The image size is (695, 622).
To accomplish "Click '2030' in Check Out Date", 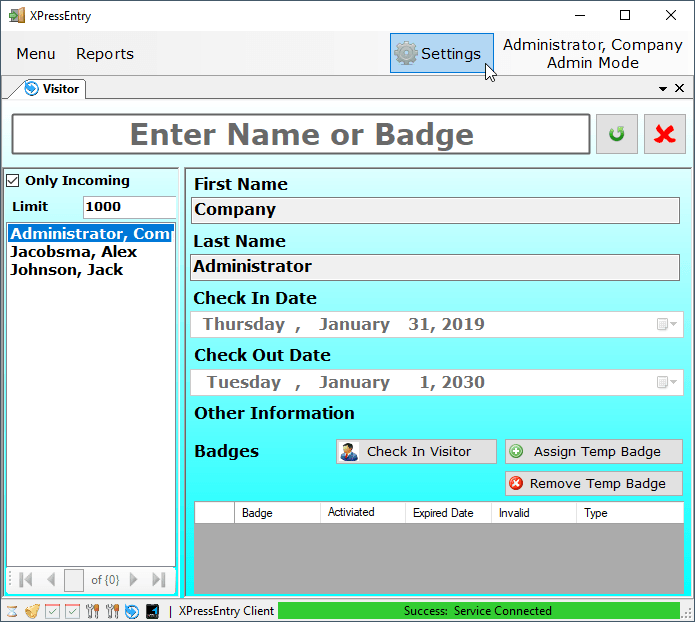I will click(x=463, y=382).
